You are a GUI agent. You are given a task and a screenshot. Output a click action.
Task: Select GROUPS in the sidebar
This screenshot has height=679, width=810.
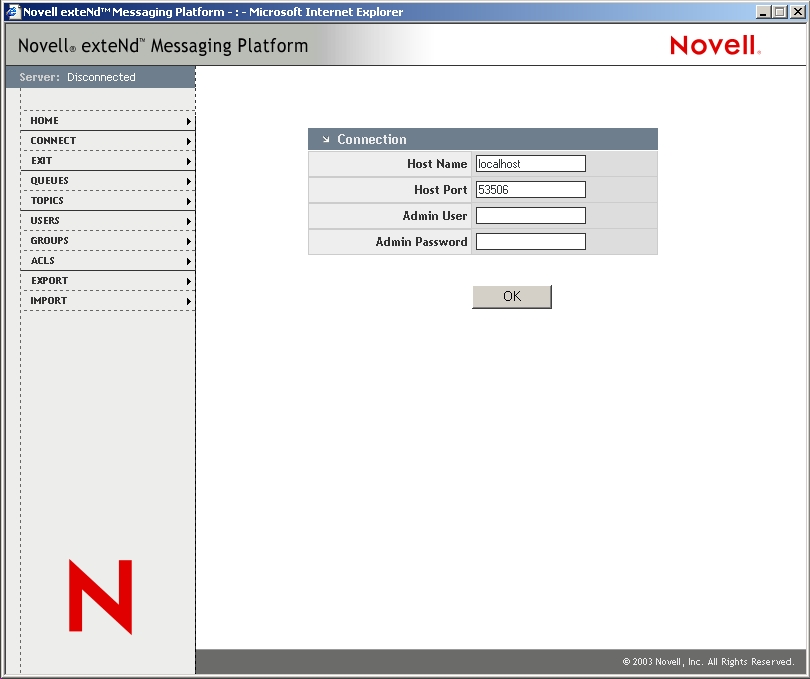point(107,241)
